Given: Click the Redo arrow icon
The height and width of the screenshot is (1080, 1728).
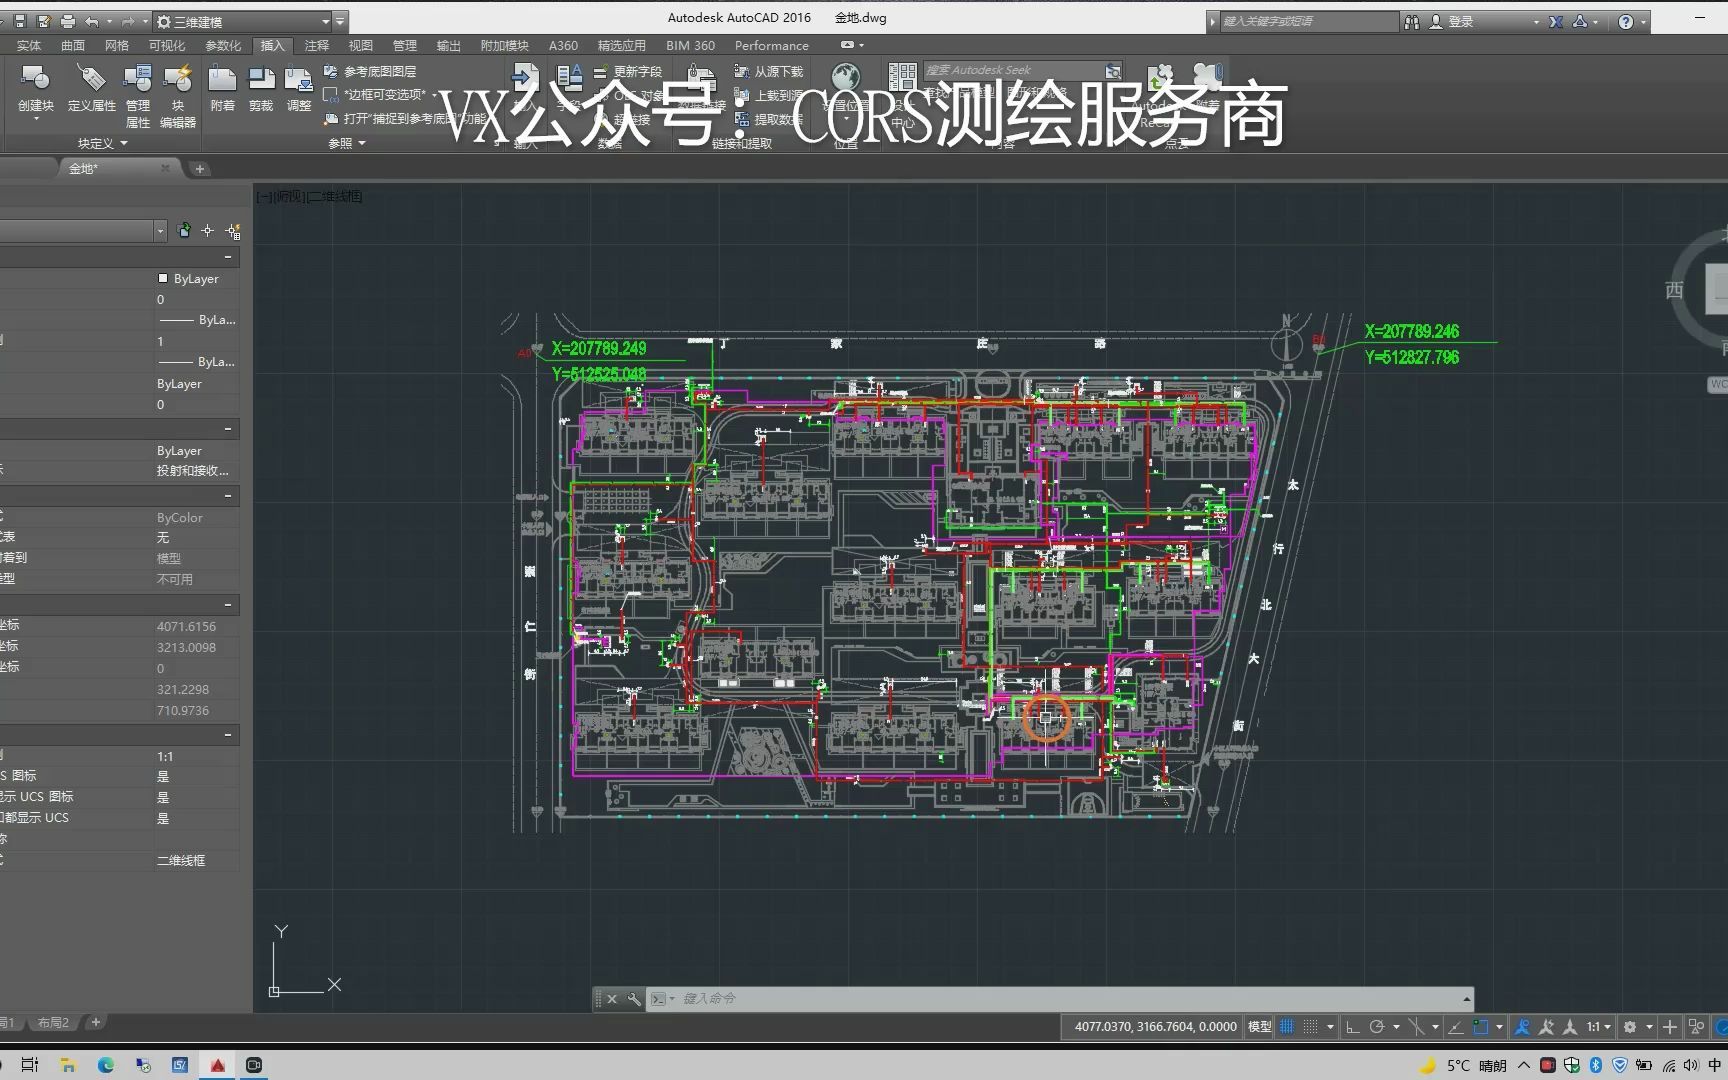Looking at the screenshot, I should coord(128,21).
